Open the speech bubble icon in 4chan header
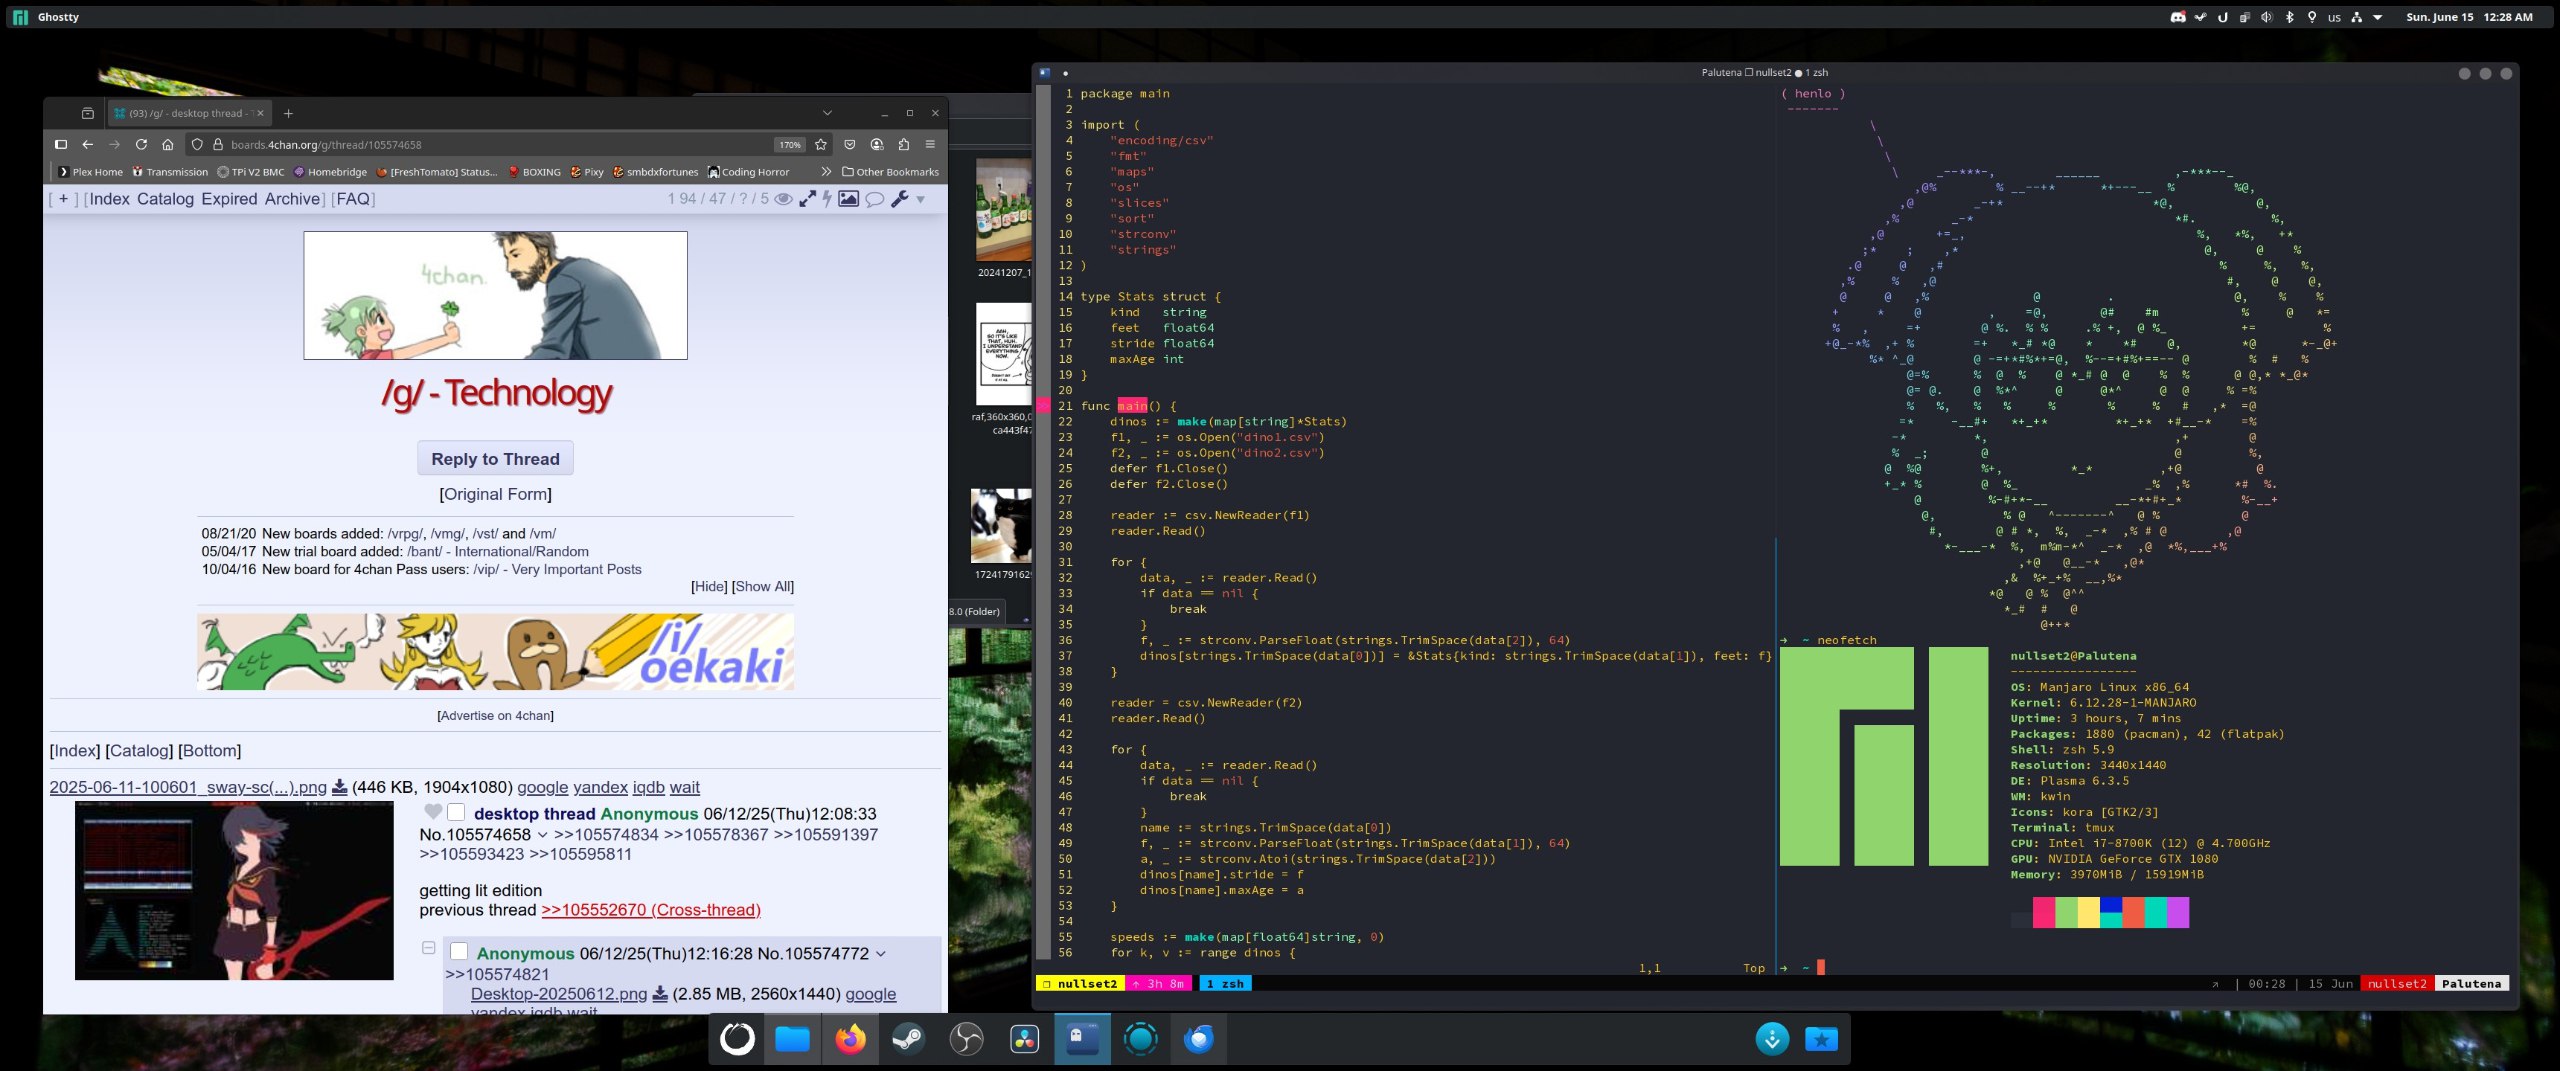The height and width of the screenshot is (1071, 2560). tap(875, 199)
